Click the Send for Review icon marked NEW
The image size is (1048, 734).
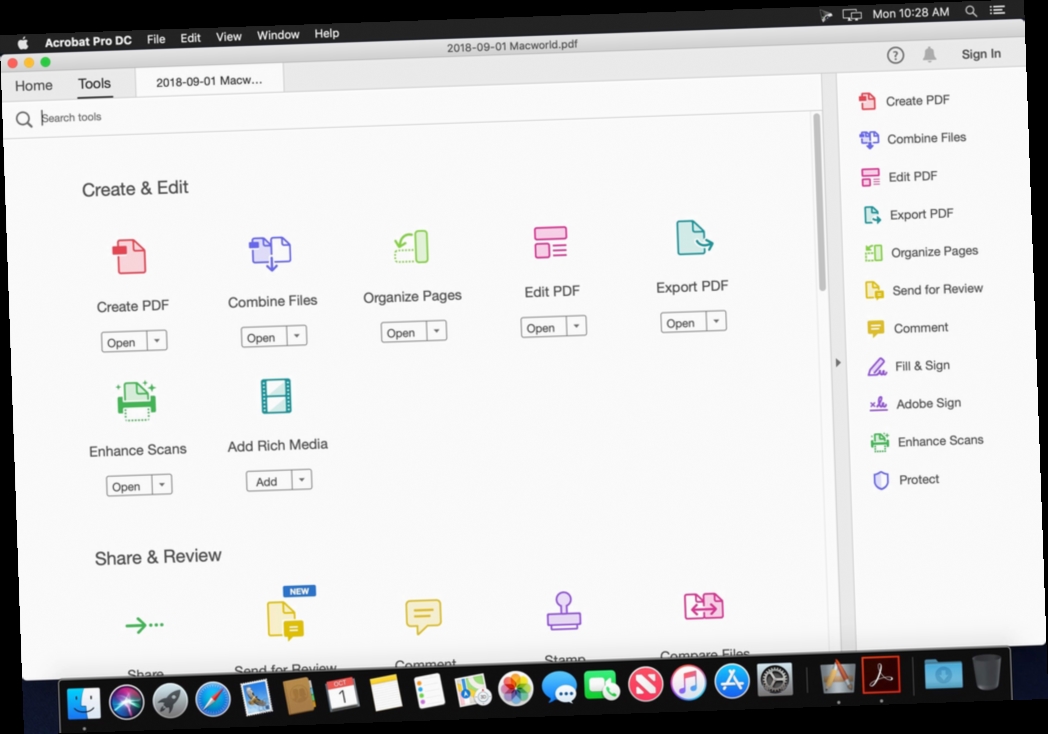285,620
